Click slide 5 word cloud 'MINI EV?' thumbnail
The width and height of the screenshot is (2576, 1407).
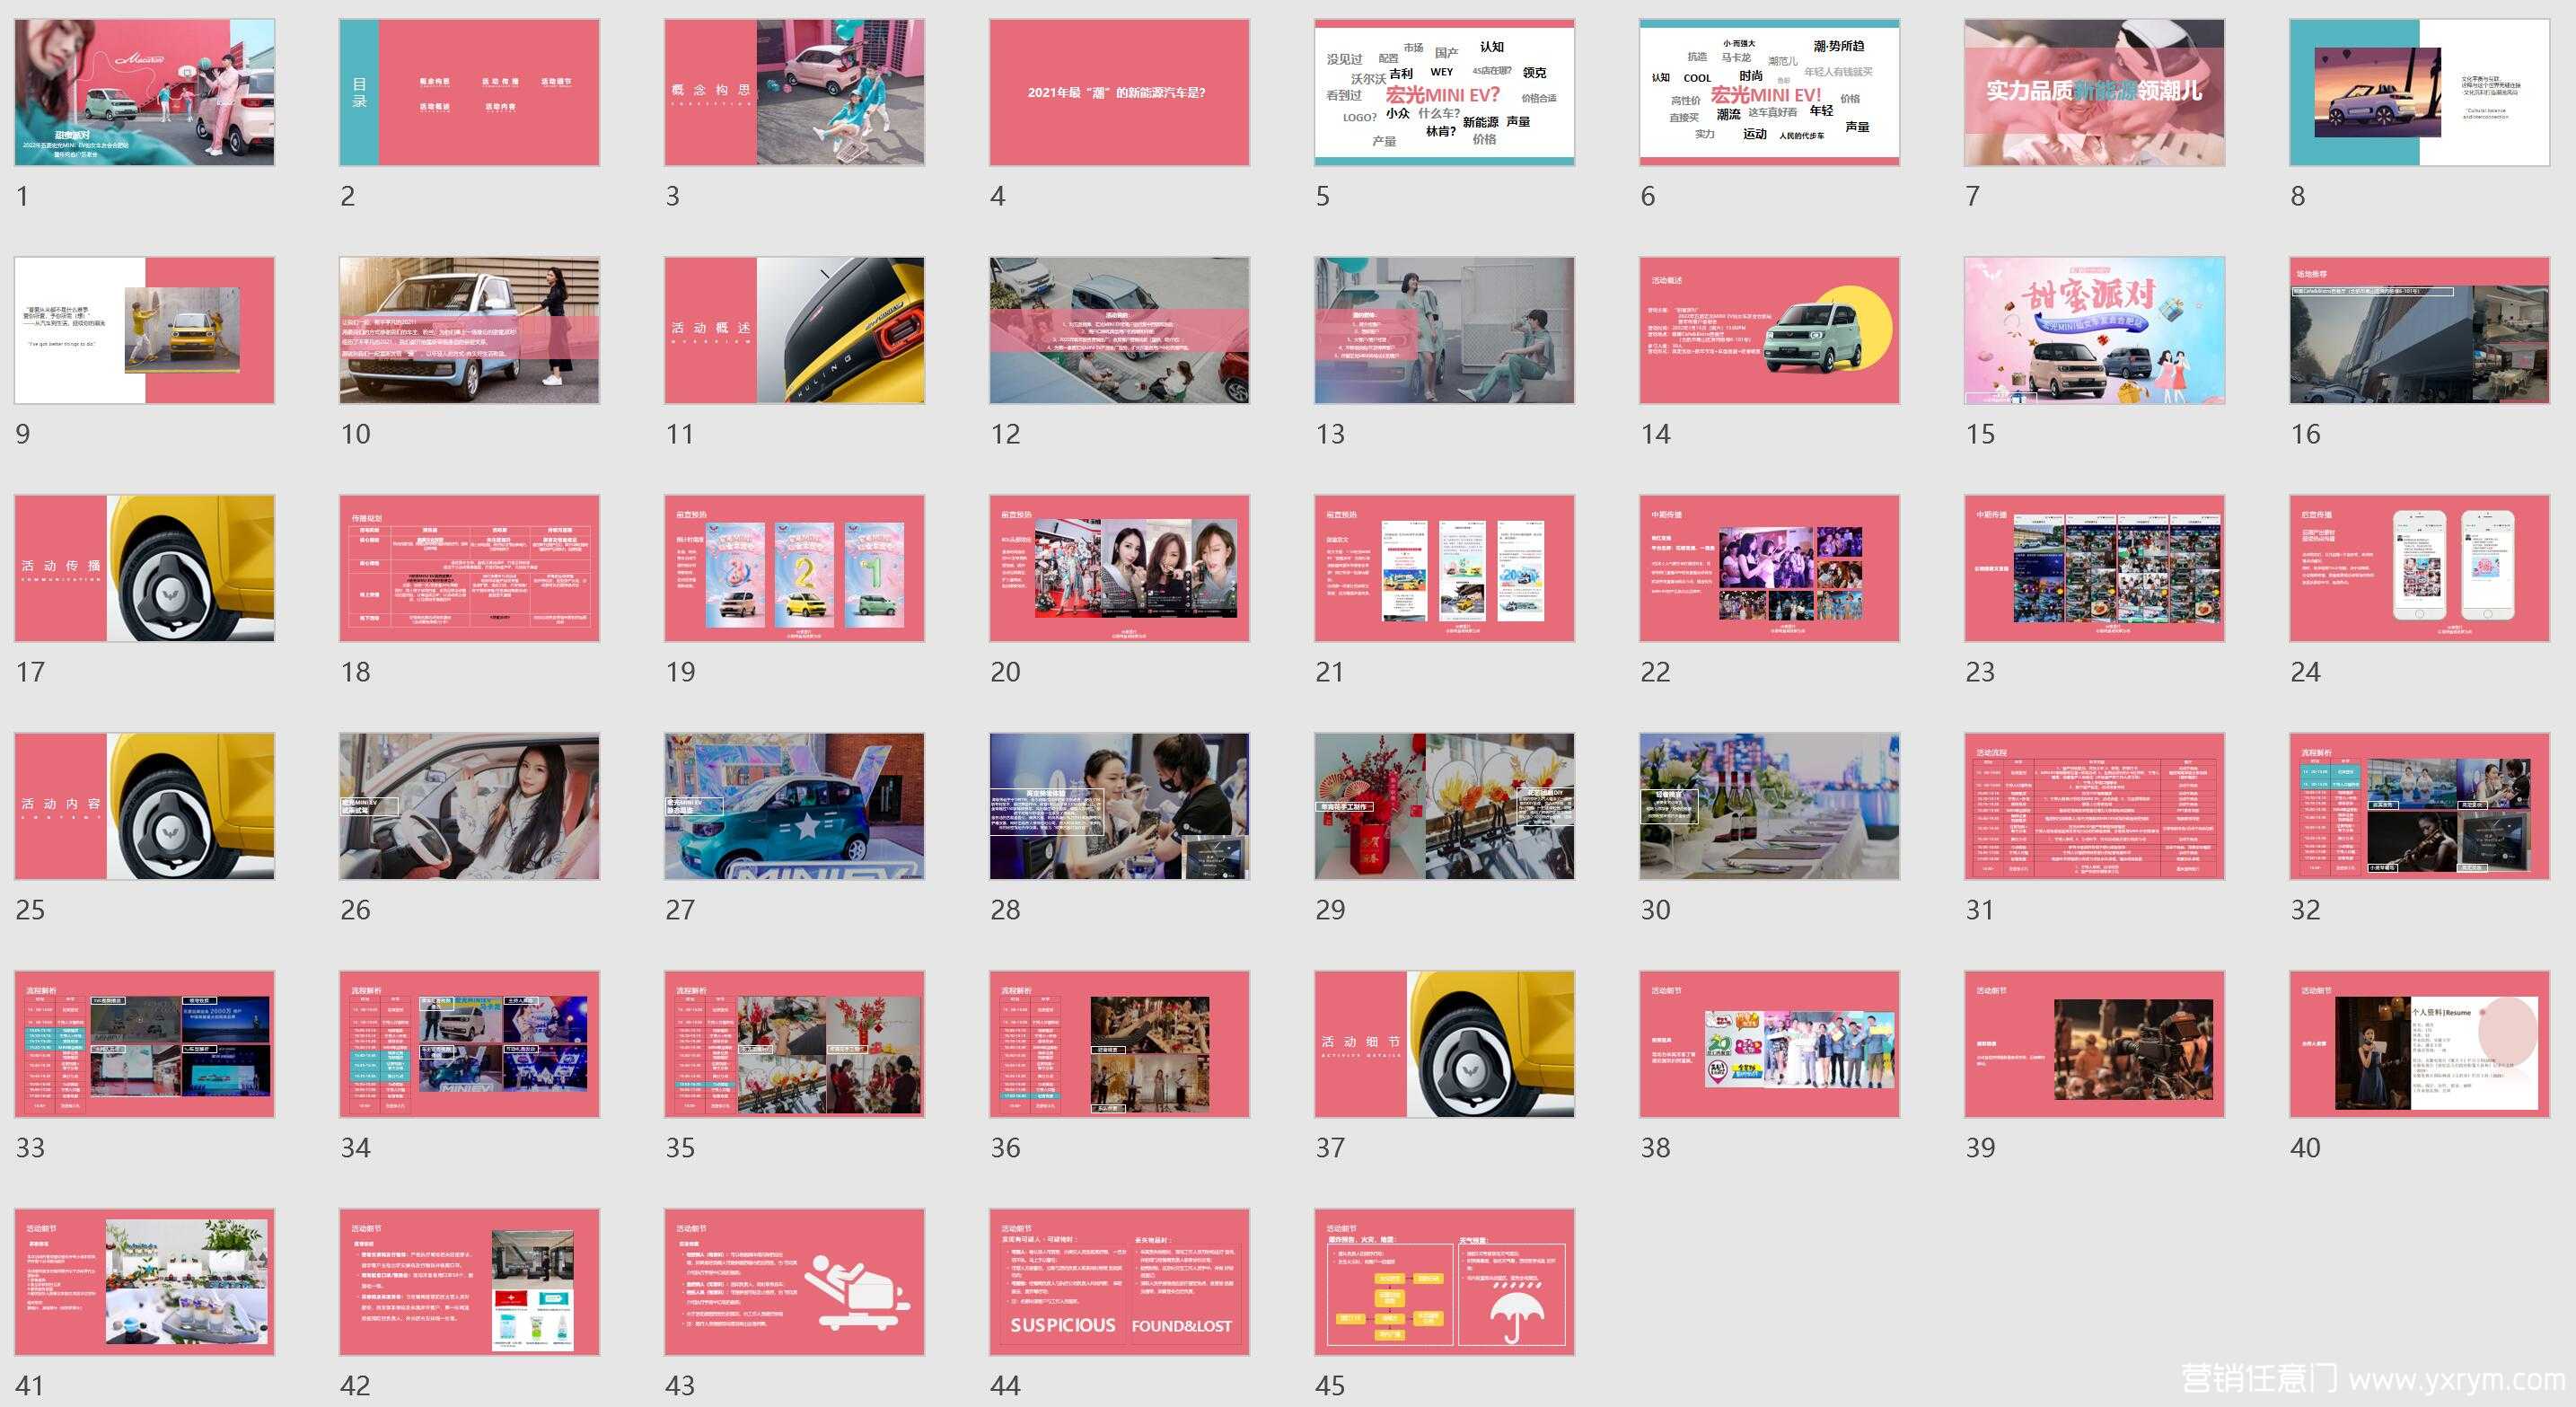pos(1444,92)
